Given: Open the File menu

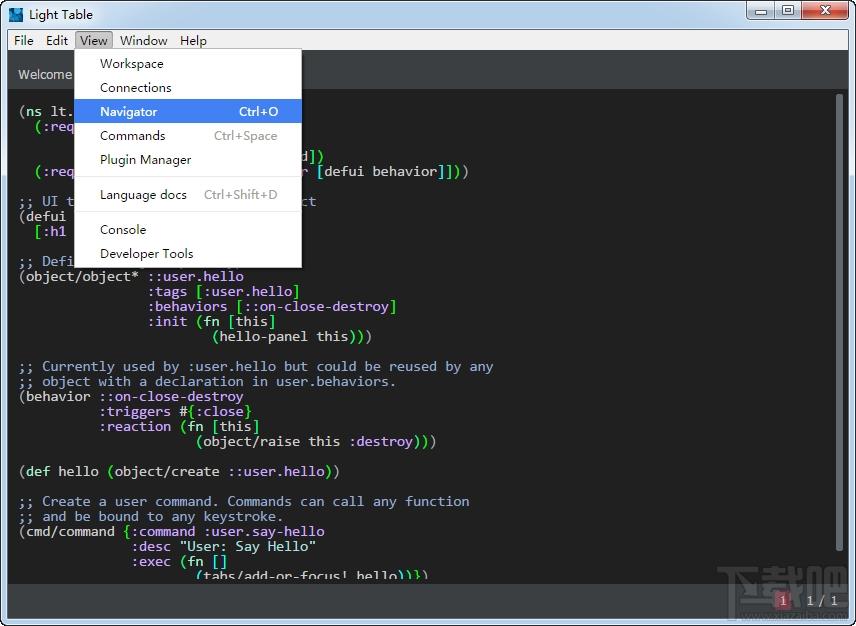Looking at the screenshot, I should coord(23,40).
